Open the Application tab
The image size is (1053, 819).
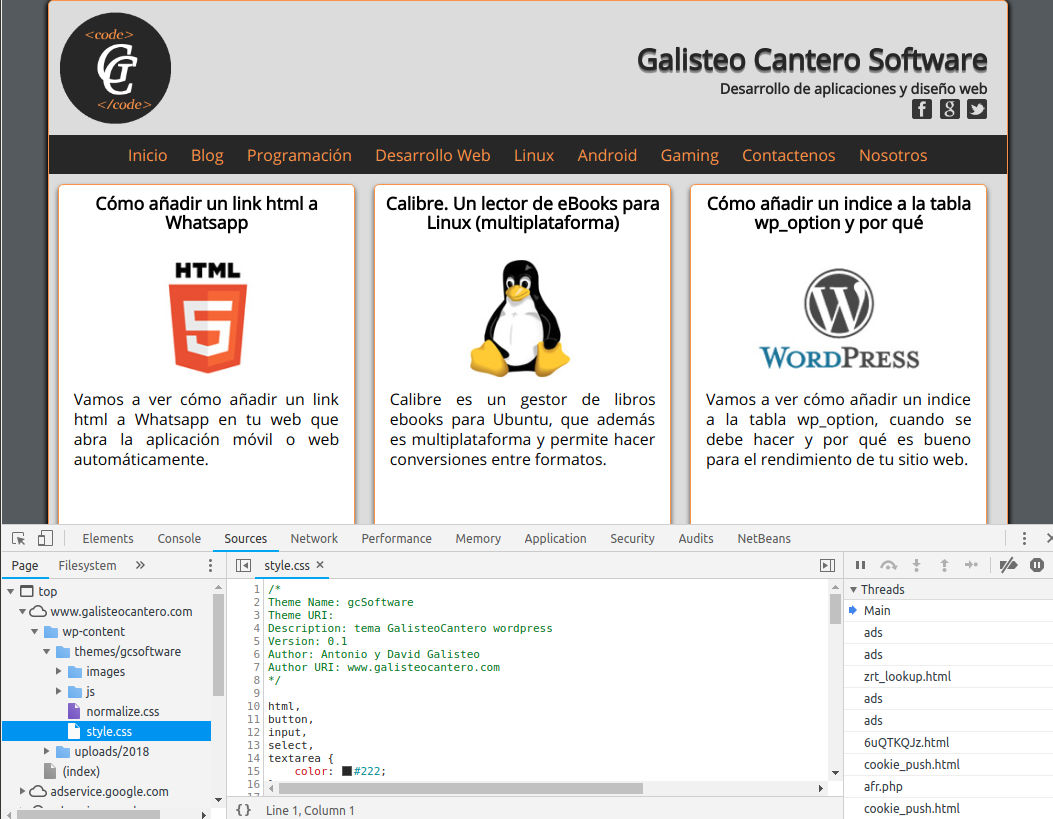pos(555,538)
